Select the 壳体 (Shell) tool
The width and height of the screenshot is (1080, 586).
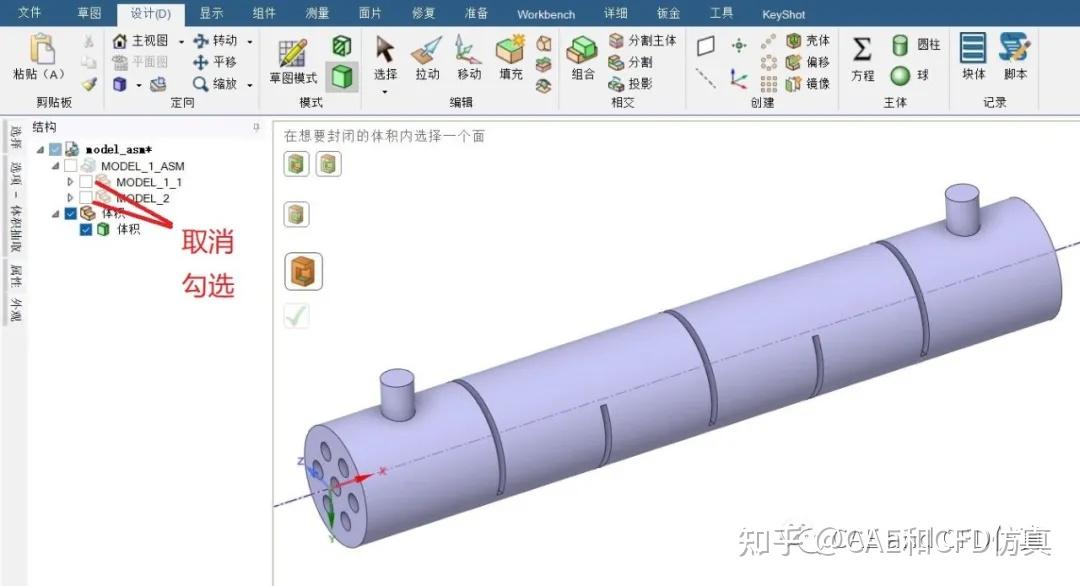(804, 41)
